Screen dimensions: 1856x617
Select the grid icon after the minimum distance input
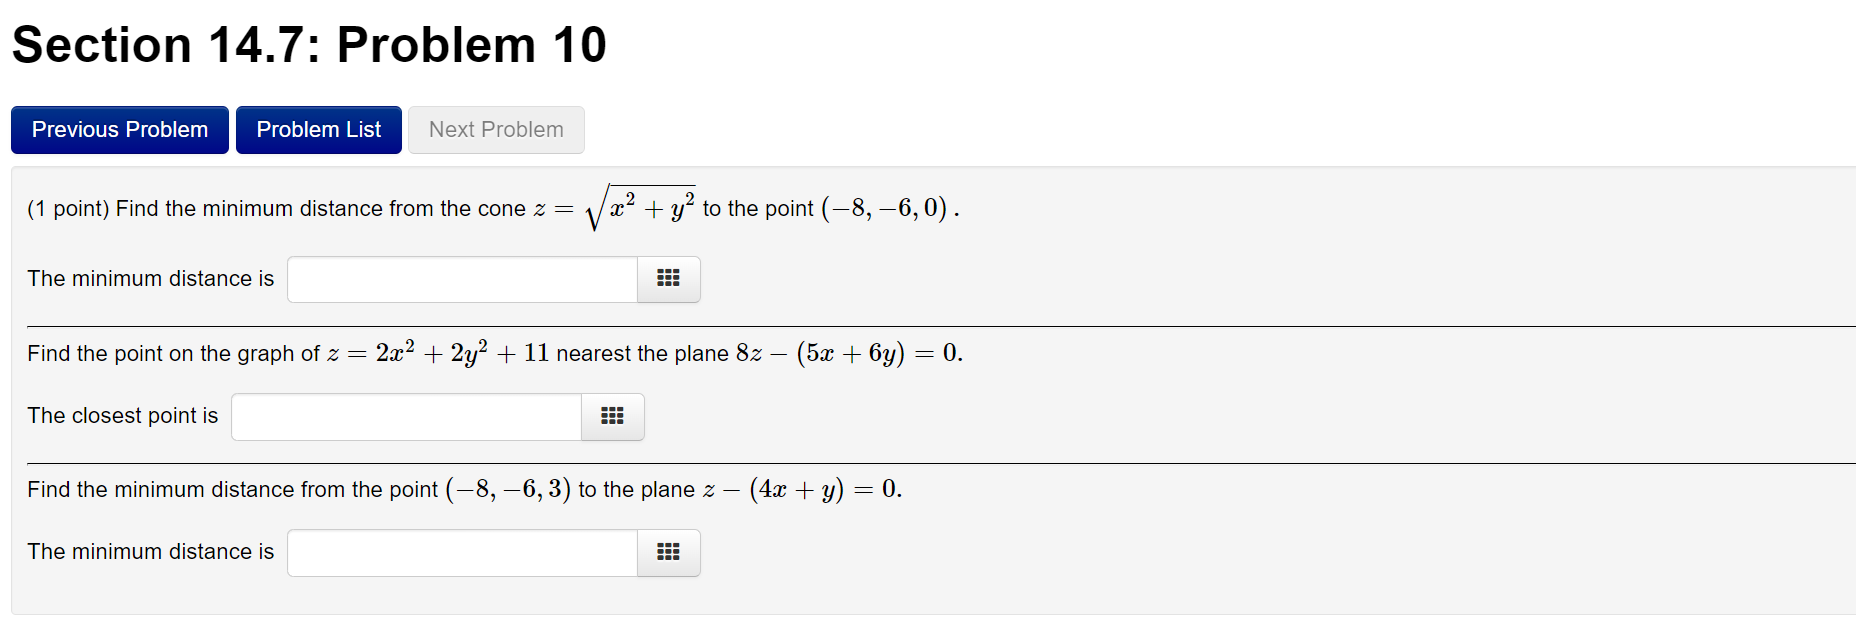tap(668, 280)
